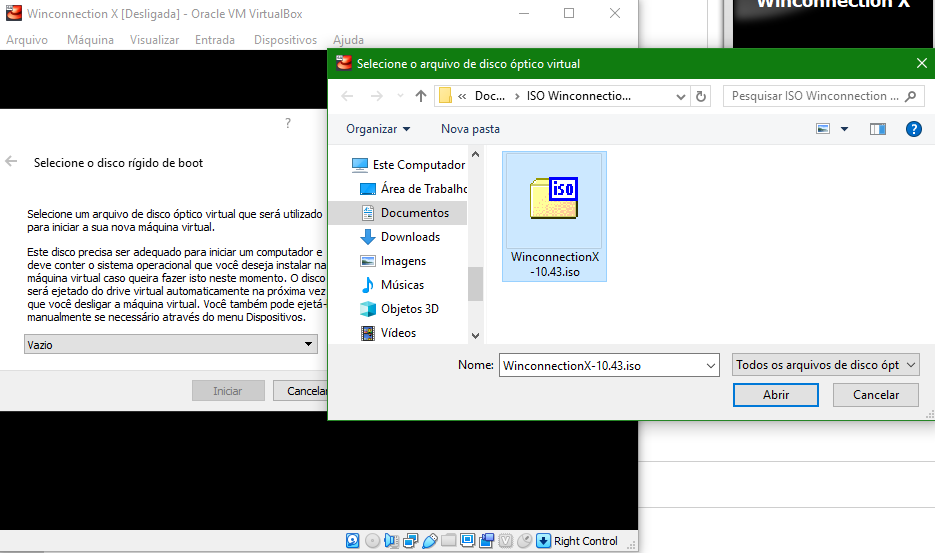Viewport: 935px width, 553px height.
Task: Open view options dropdown arrow
Action: [x=844, y=129]
